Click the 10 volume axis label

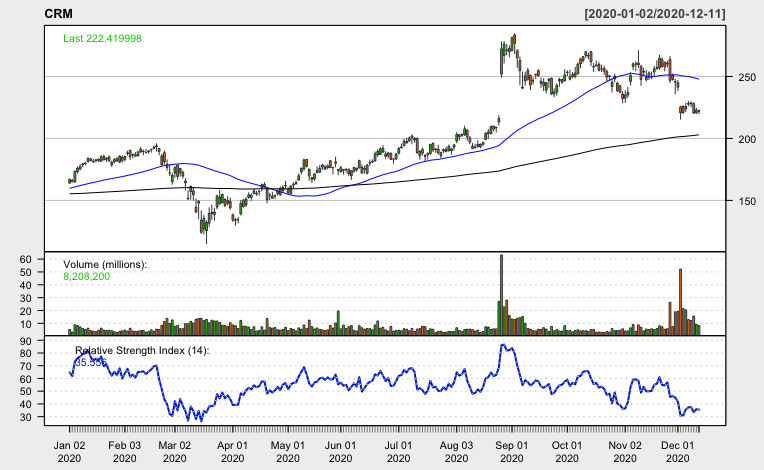26,324
